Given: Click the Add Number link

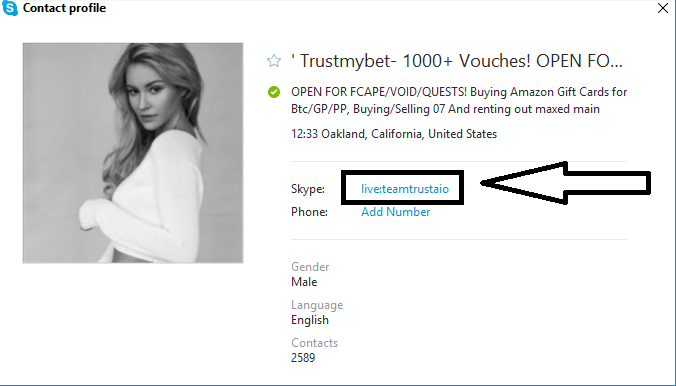Looking at the screenshot, I should (395, 212).
